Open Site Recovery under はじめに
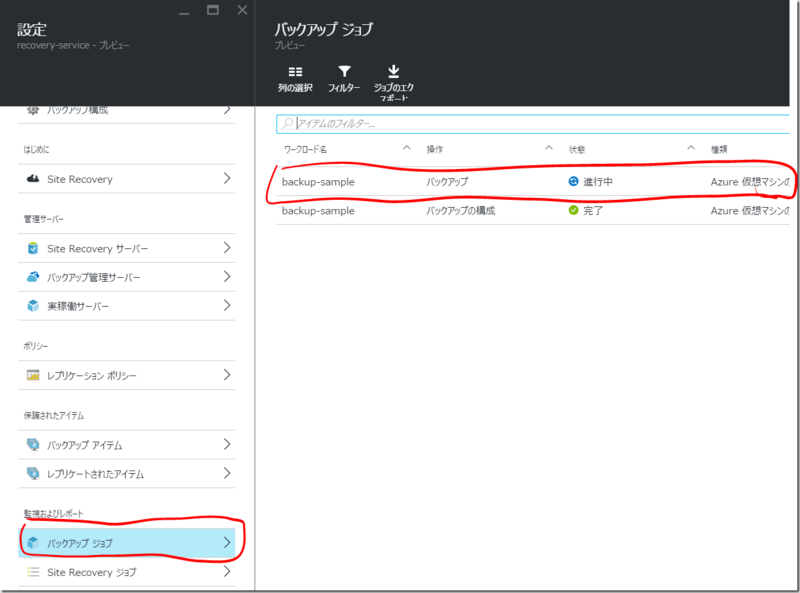The width and height of the screenshot is (800, 593). [x=127, y=179]
